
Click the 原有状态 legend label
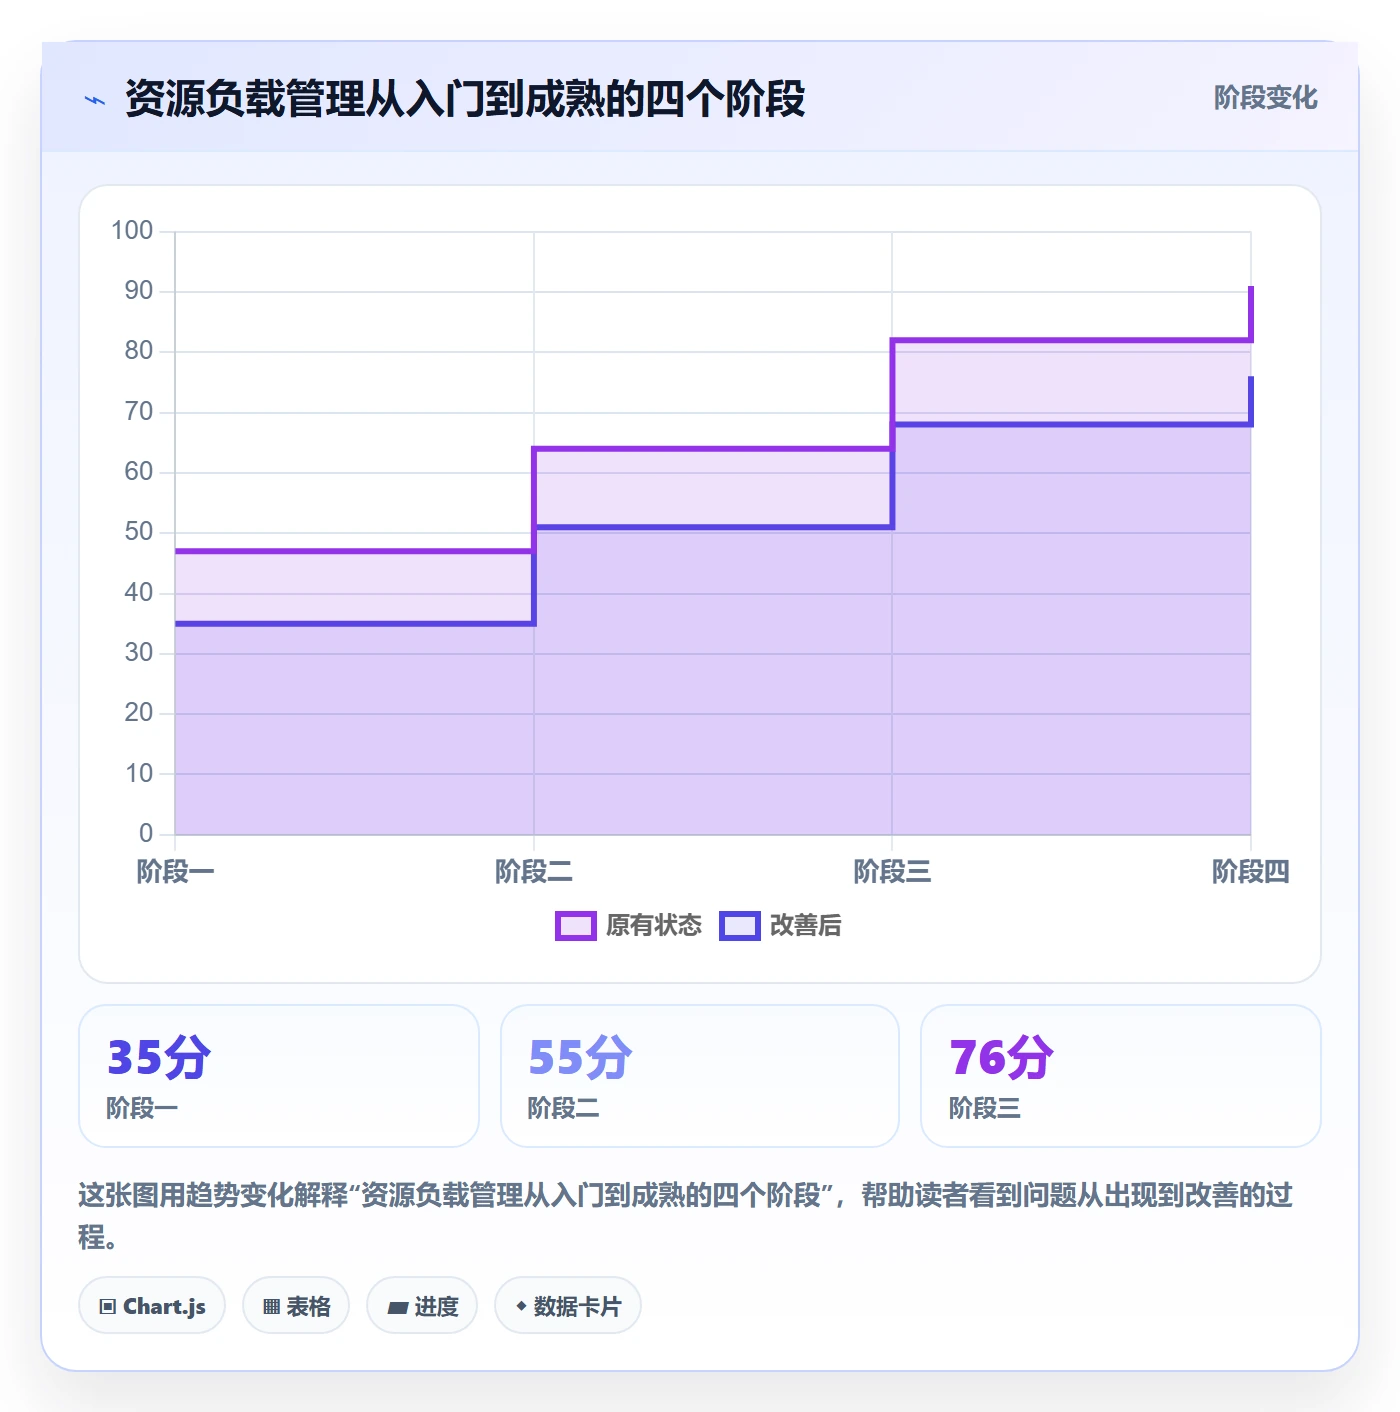point(654,926)
